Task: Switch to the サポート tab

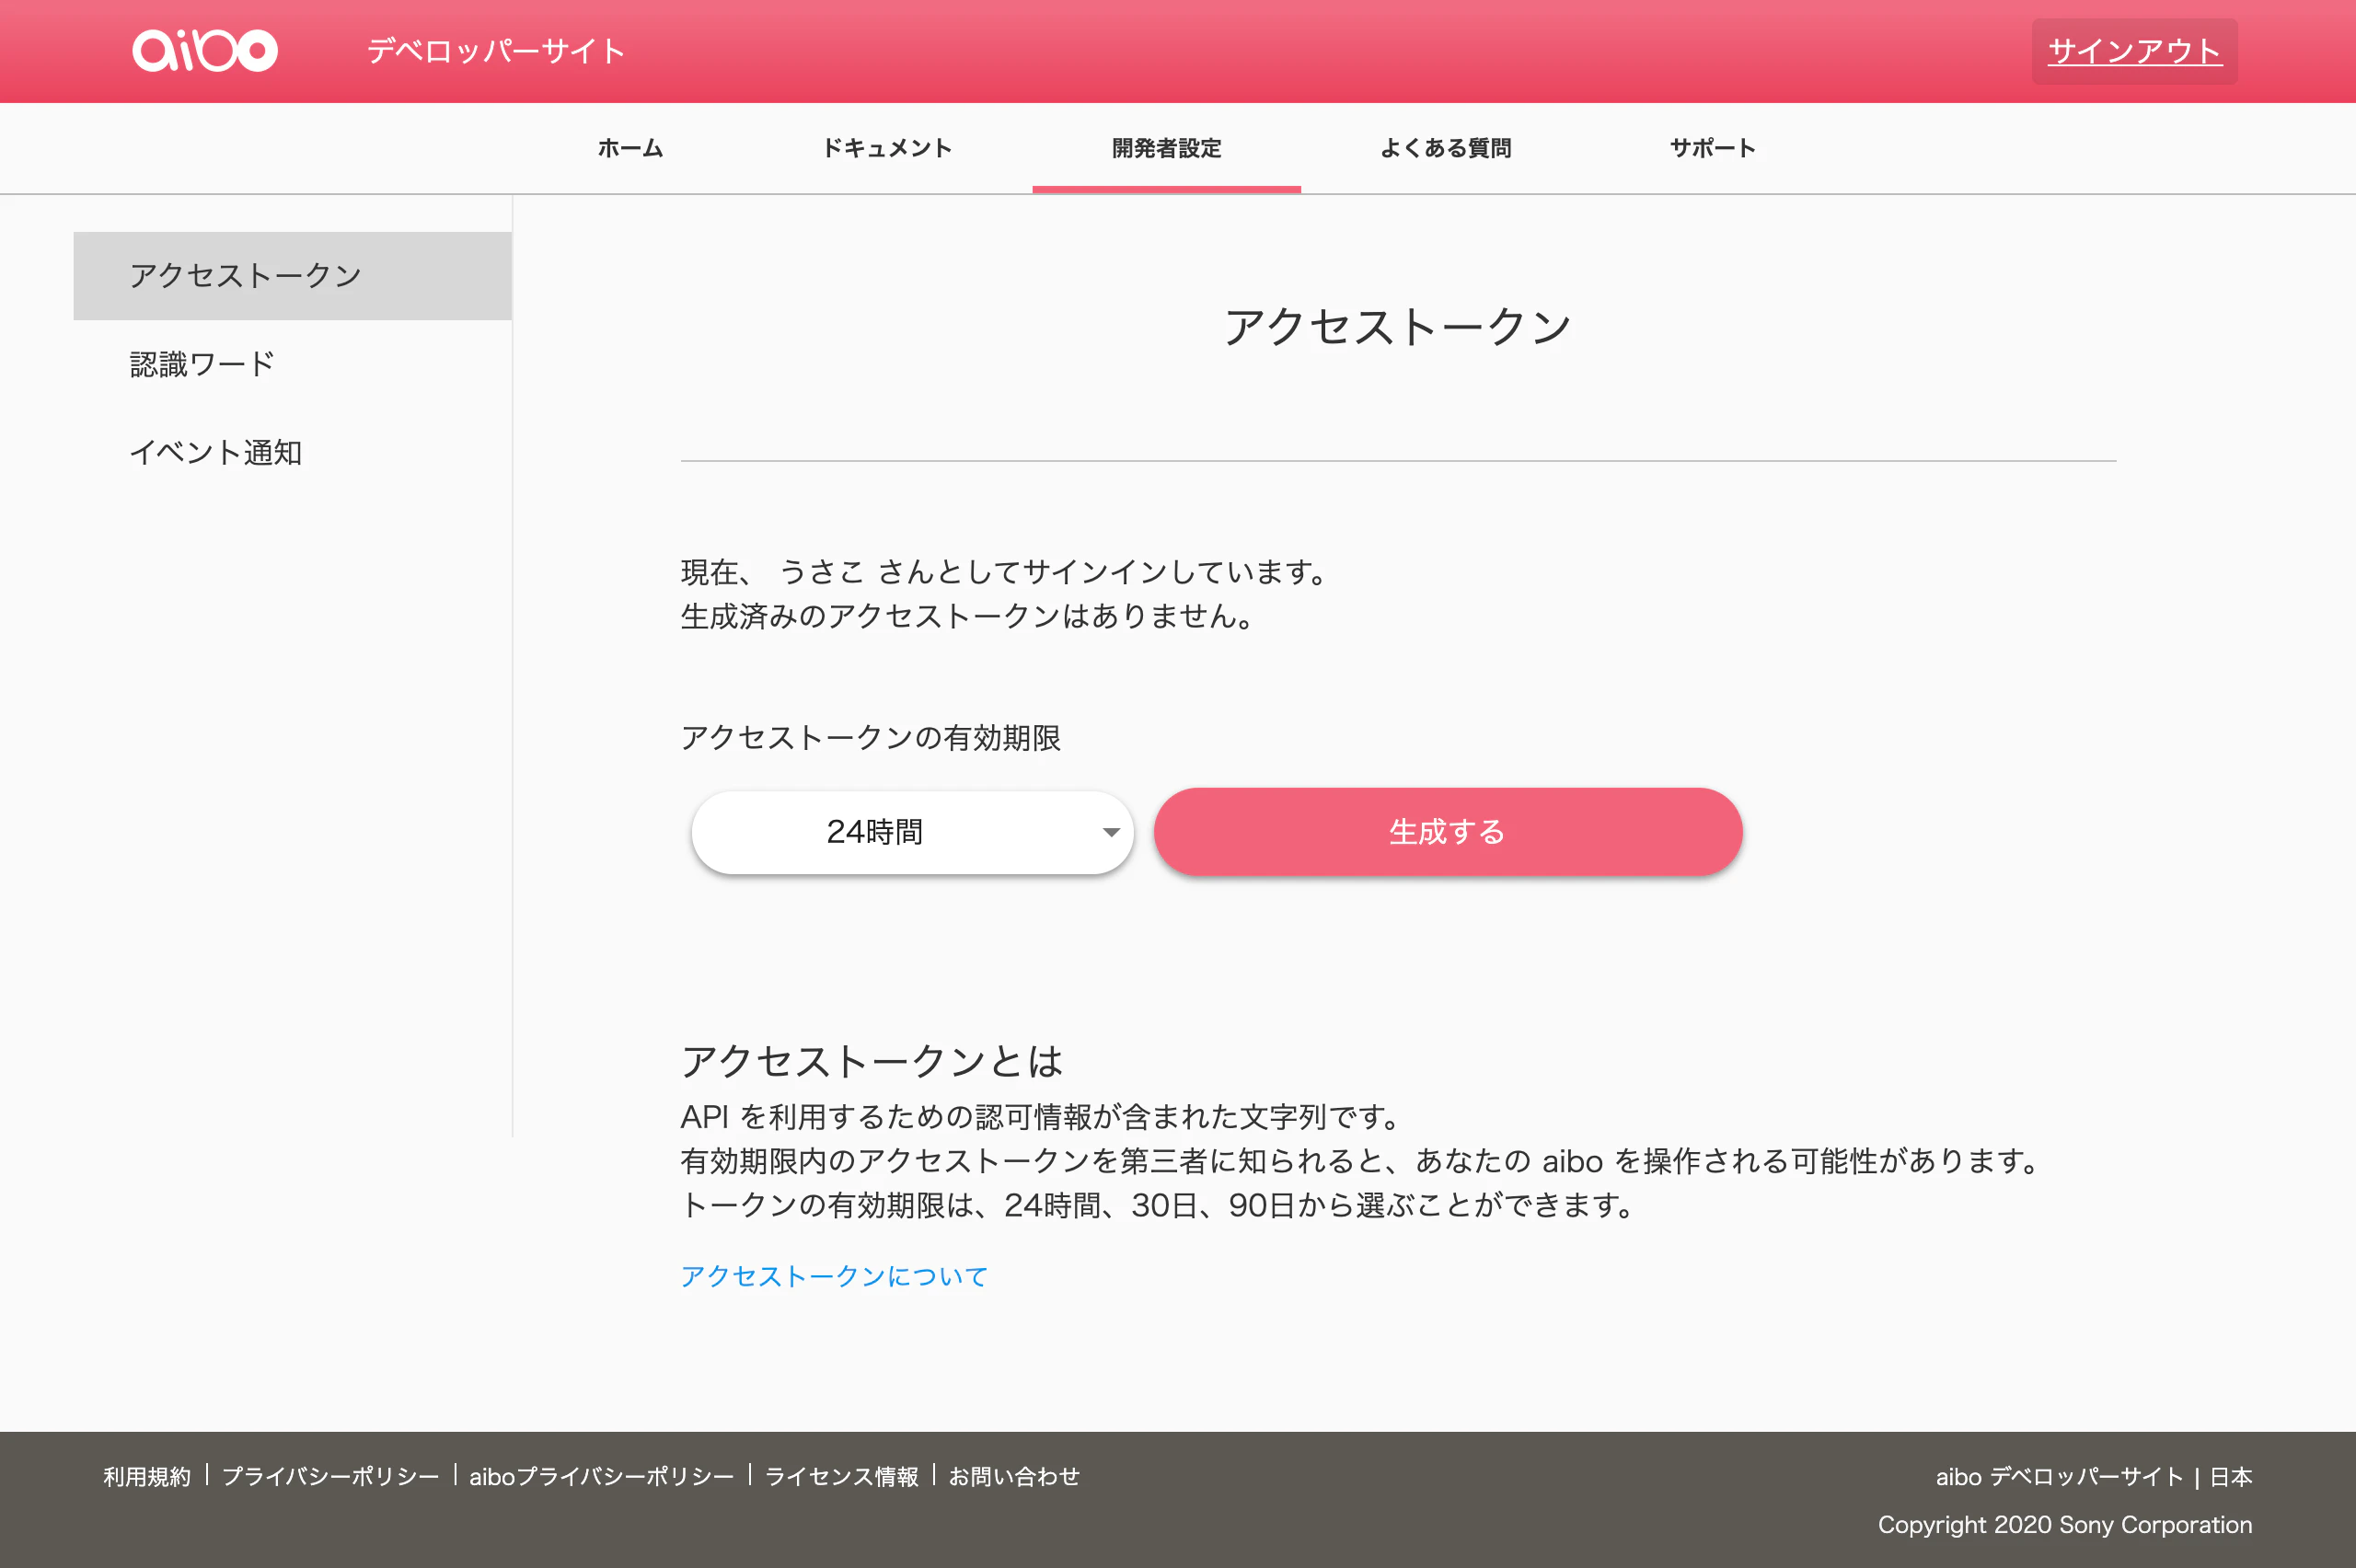Action: pyautogui.click(x=1712, y=148)
